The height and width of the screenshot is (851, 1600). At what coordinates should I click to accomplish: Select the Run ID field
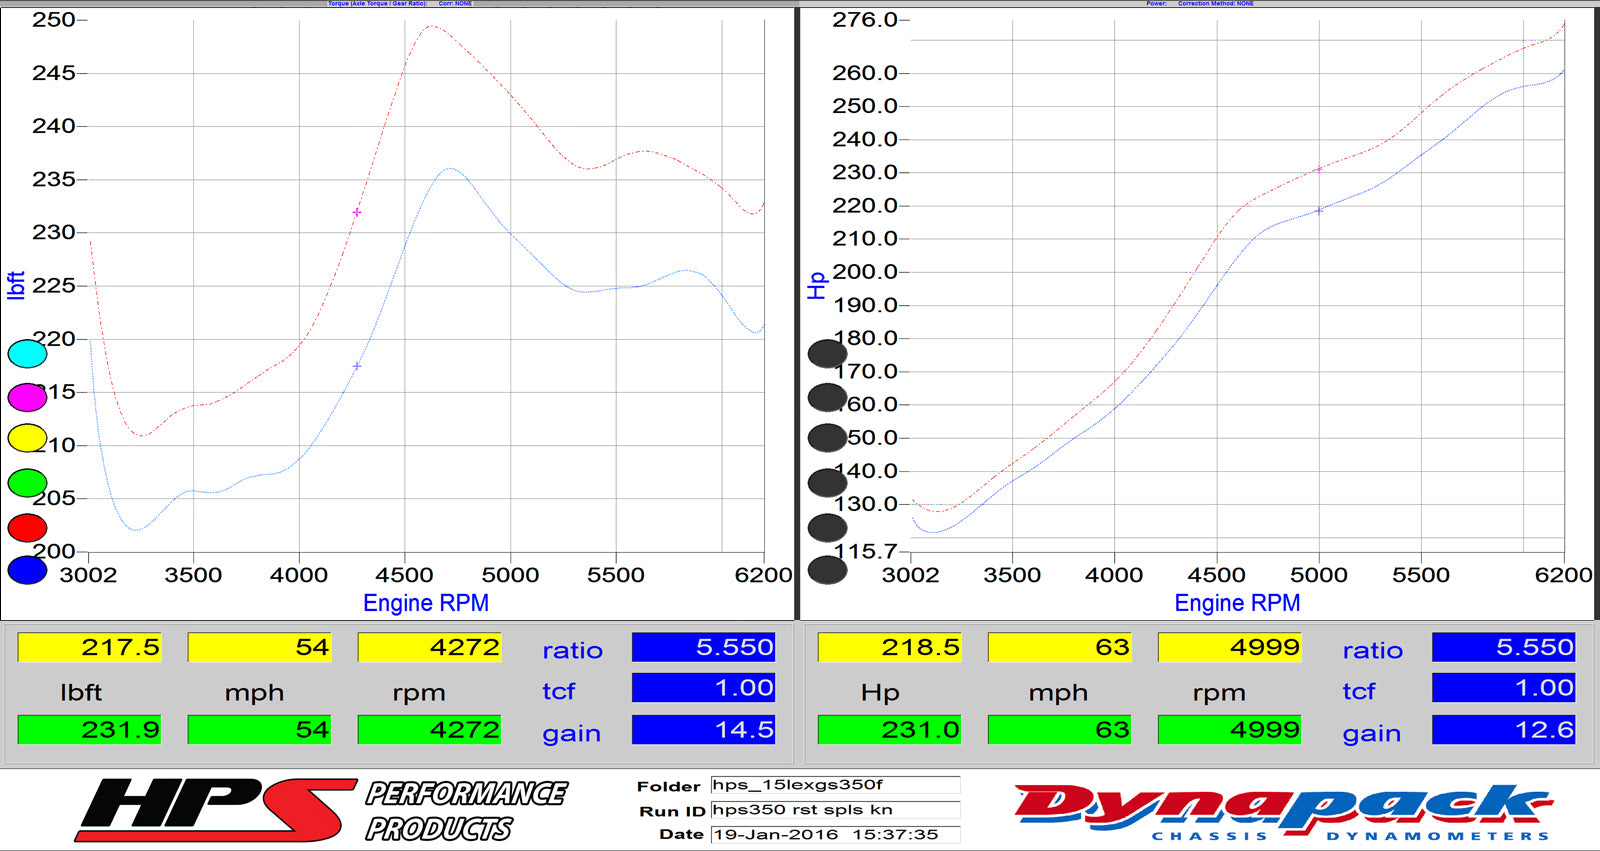pos(835,810)
